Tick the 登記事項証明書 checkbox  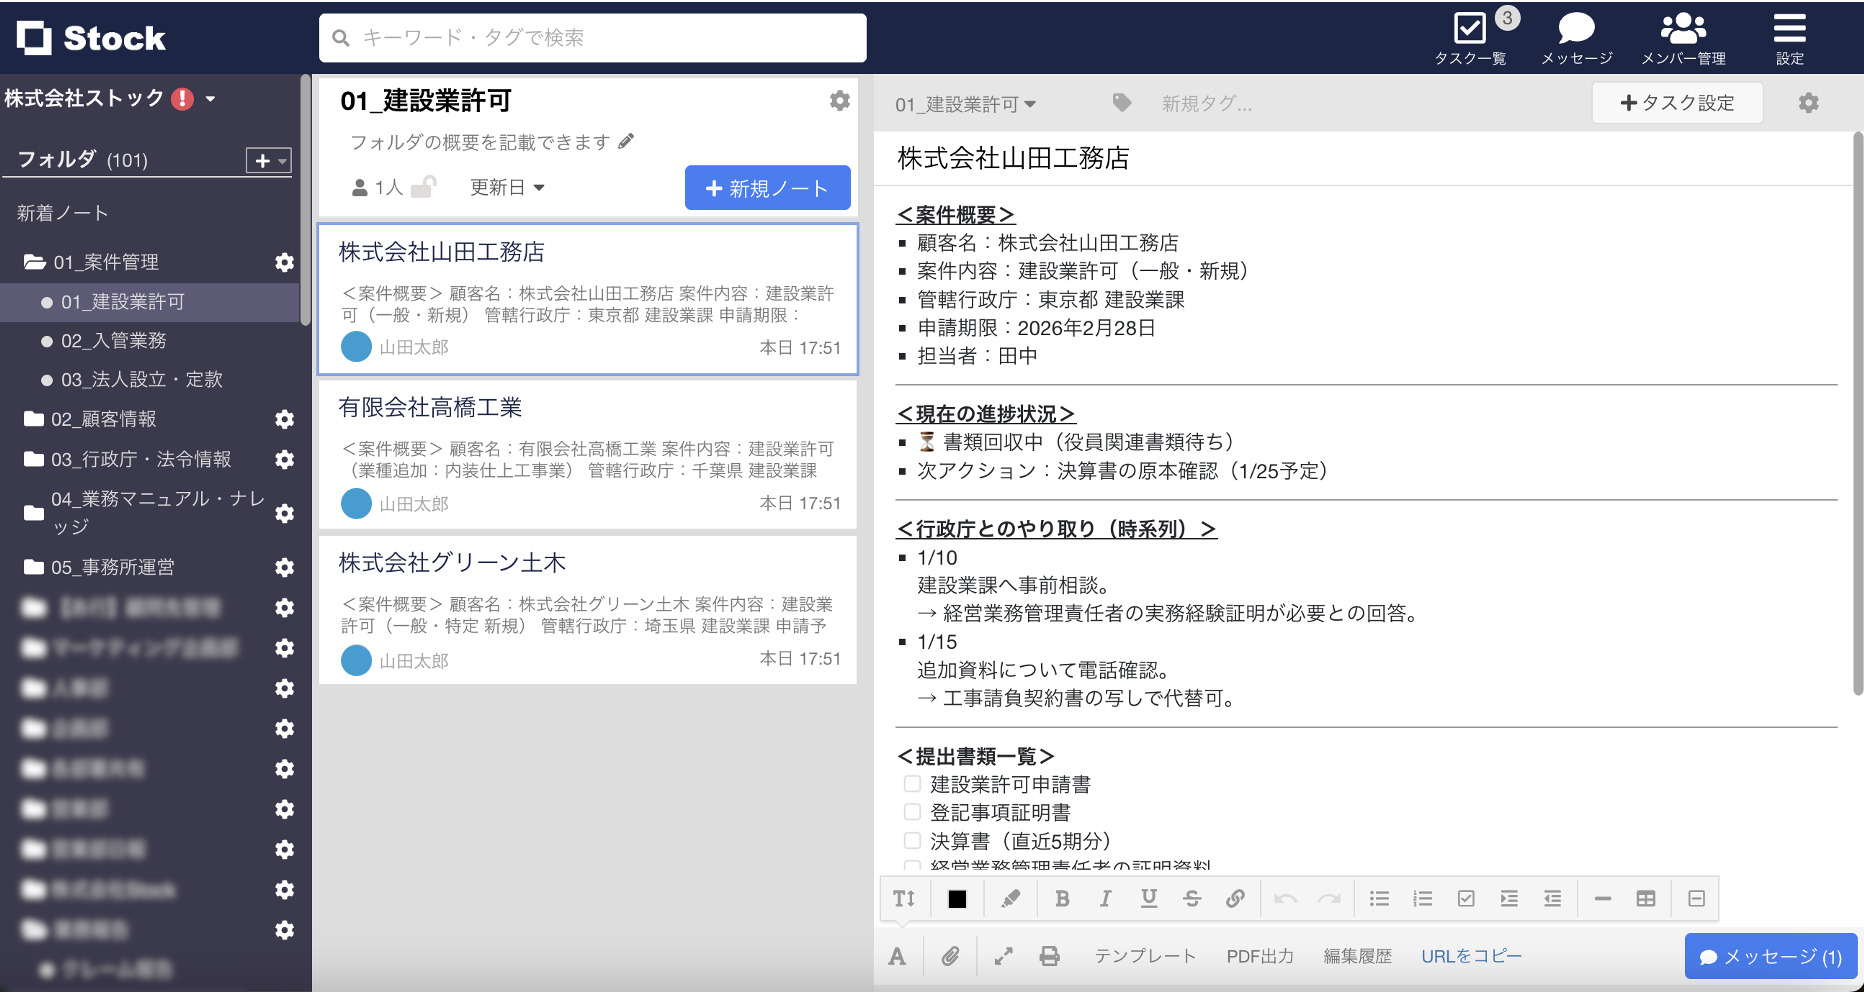[911, 812]
